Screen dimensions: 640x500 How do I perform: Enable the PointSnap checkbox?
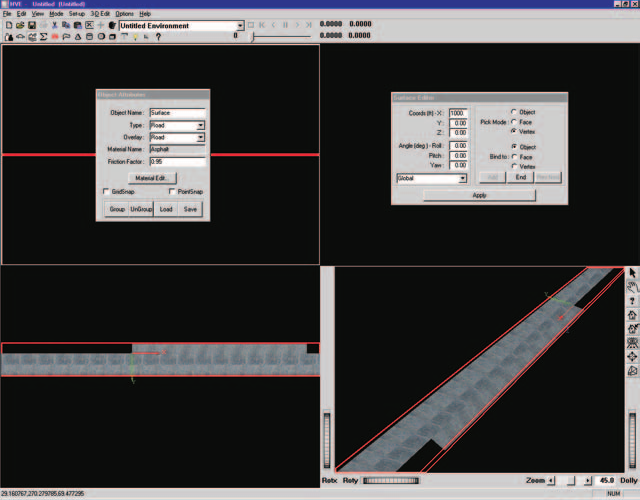(x=172, y=191)
